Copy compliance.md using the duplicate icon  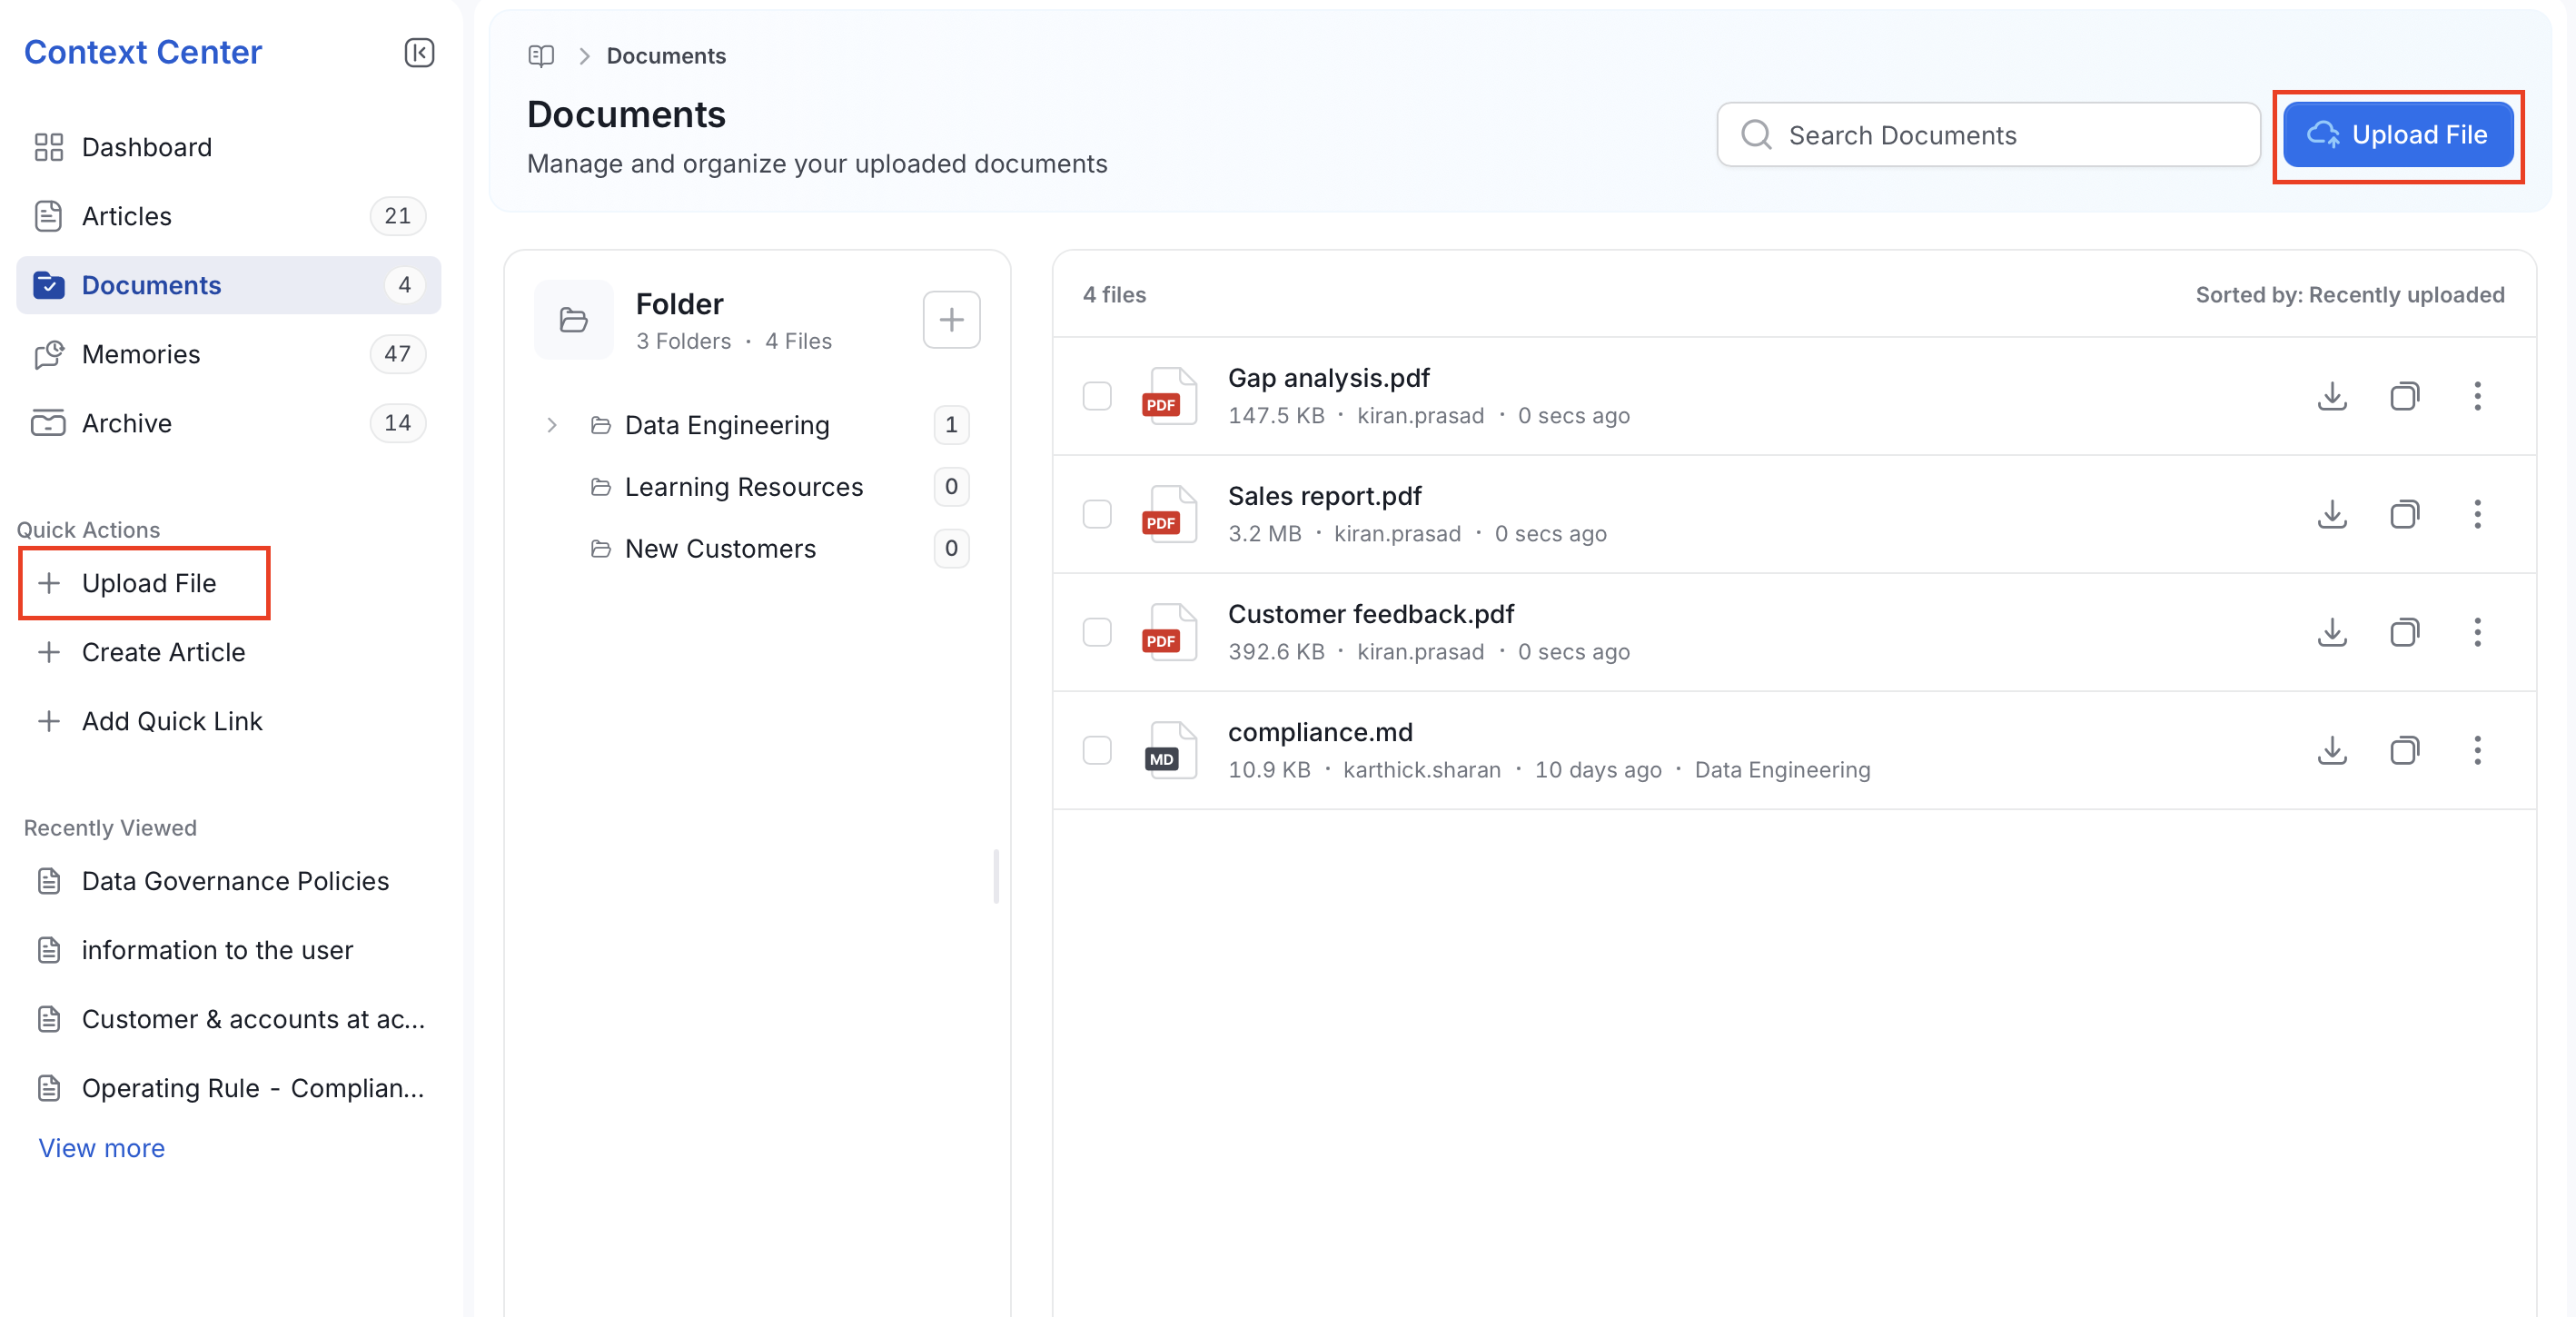(x=2405, y=750)
